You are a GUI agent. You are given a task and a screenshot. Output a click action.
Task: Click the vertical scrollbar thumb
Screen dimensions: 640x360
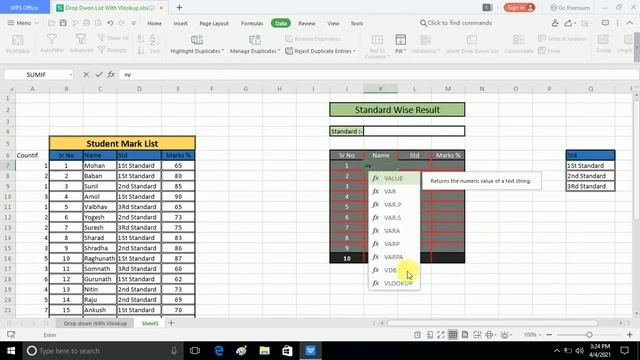click(x=637, y=160)
